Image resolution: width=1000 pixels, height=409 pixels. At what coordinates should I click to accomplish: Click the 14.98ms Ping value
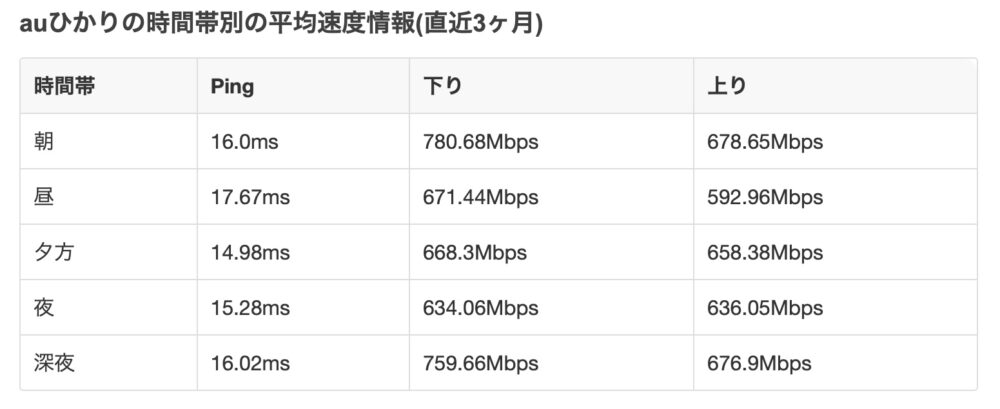(x=250, y=252)
